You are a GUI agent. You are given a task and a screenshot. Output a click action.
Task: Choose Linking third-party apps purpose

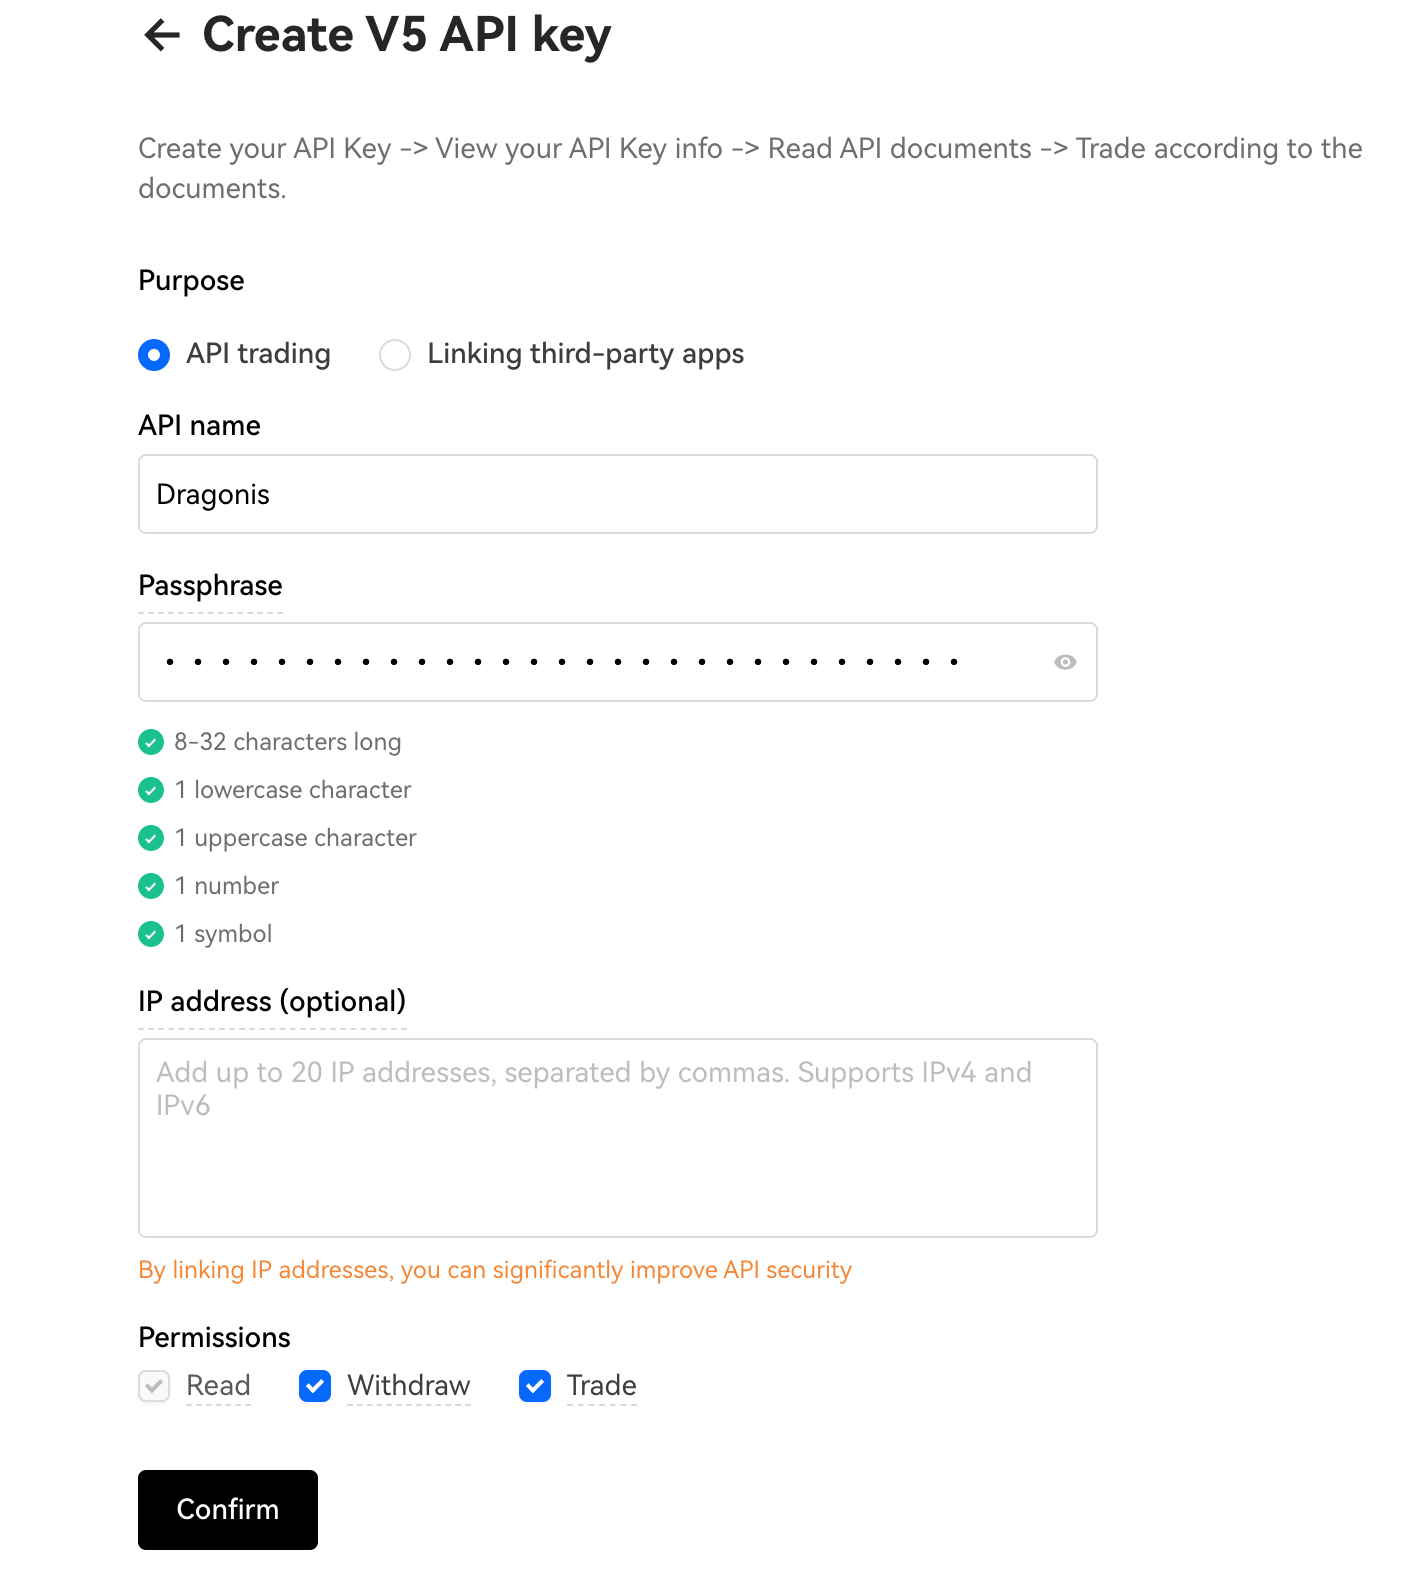pyautogui.click(x=395, y=355)
